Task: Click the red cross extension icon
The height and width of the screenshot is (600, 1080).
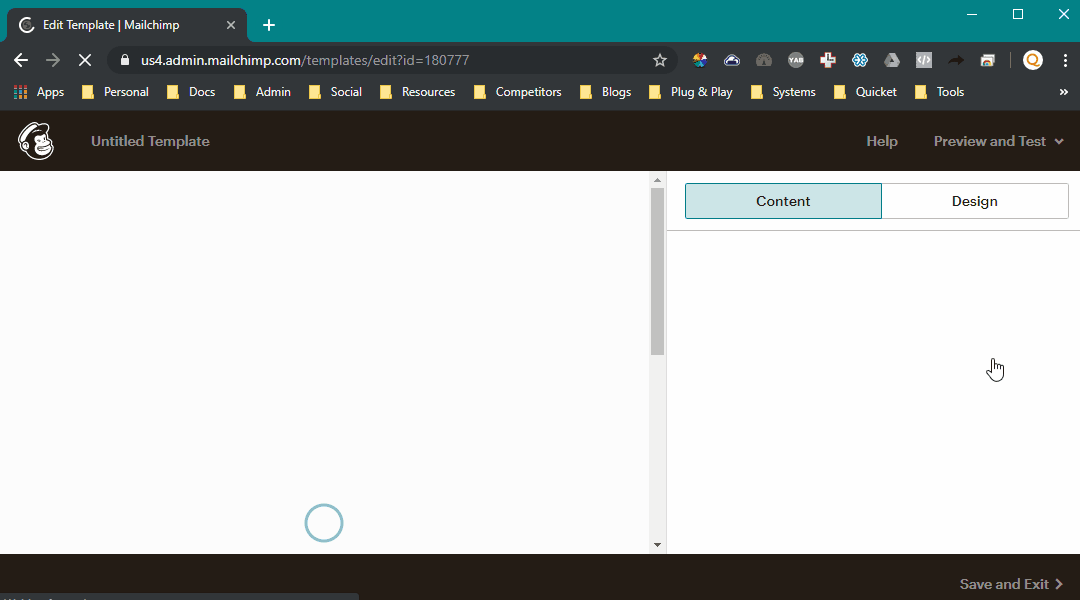Action: [828, 61]
